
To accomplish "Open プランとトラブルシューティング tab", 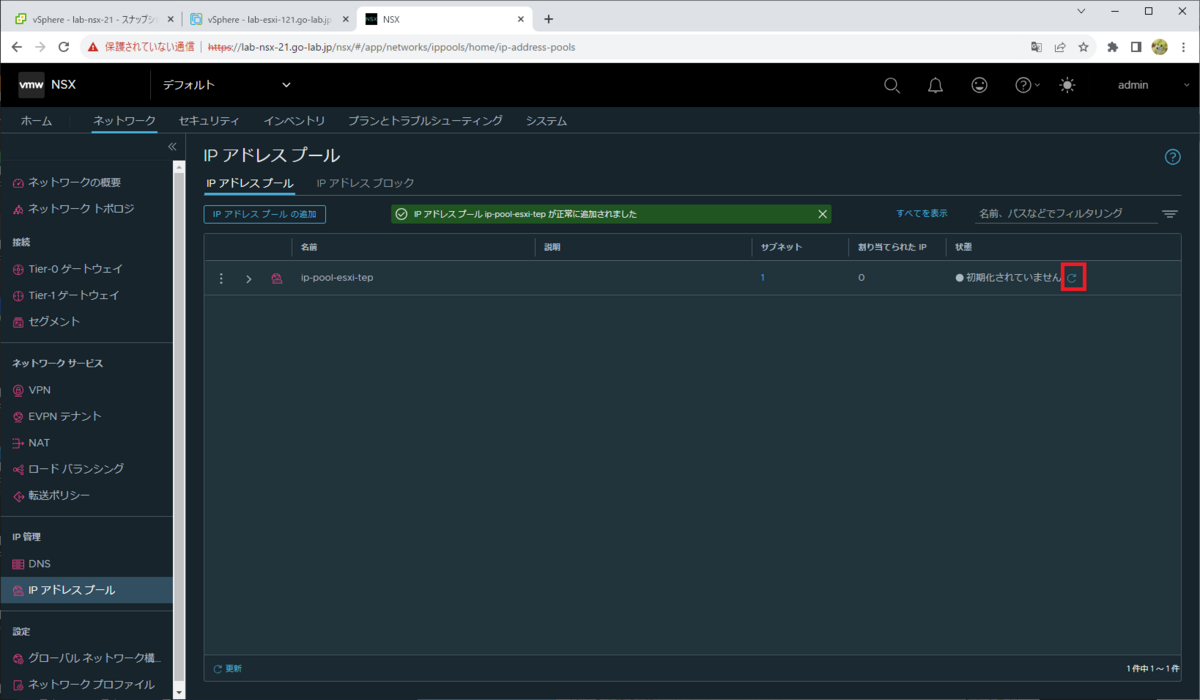I will point(425,121).
